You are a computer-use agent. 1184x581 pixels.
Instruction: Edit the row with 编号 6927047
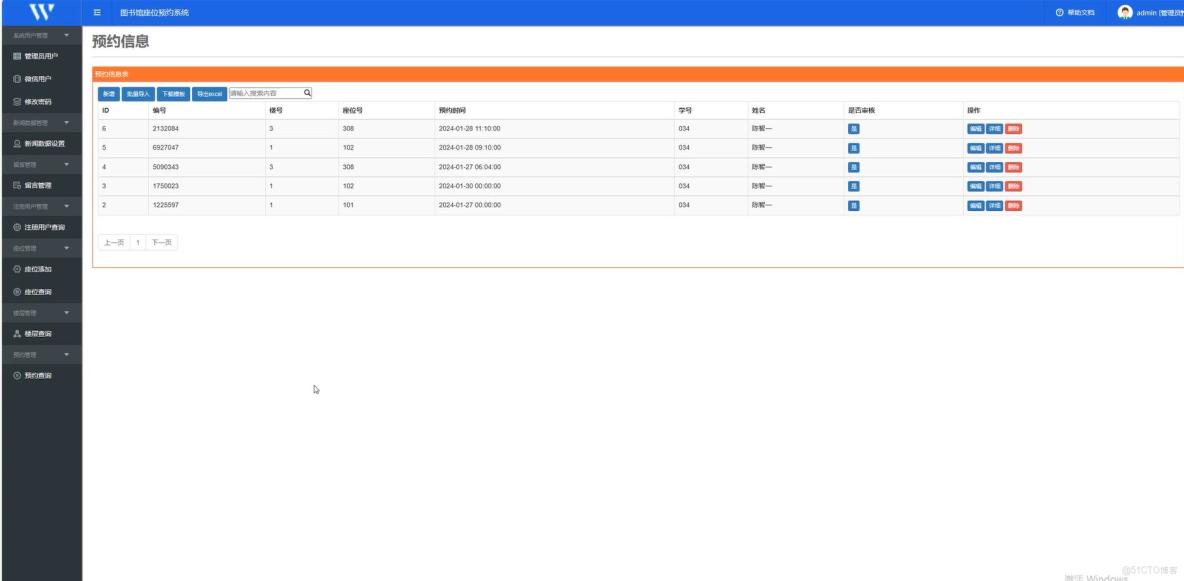coord(976,148)
